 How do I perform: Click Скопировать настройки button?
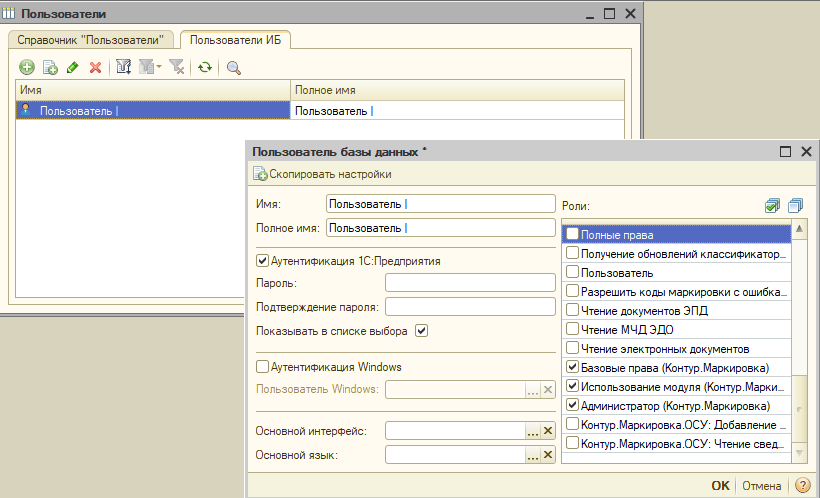[x=322, y=174]
